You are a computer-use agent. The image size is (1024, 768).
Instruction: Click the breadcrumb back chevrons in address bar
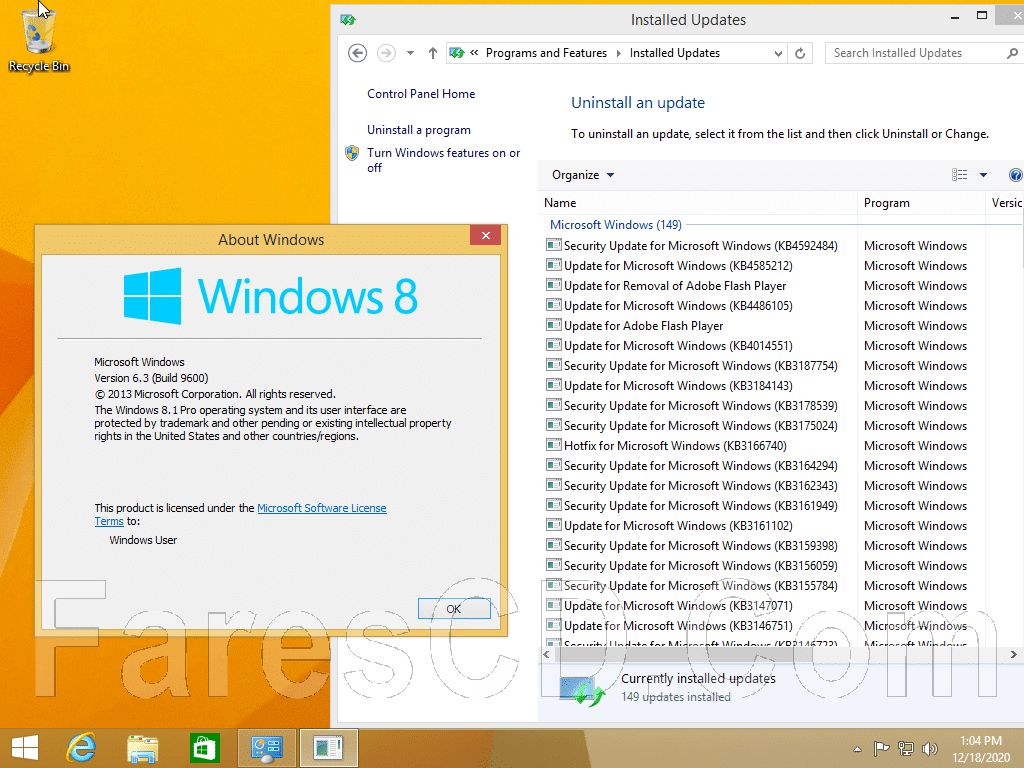[474, 53]
